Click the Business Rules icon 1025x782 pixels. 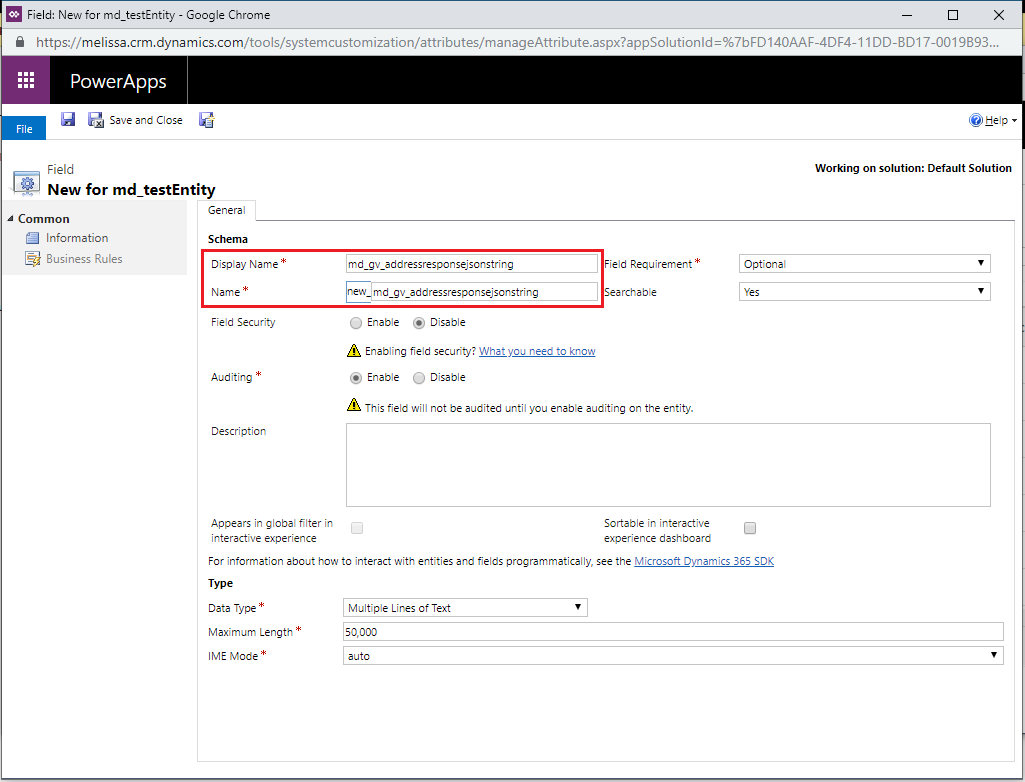(33, 259)
